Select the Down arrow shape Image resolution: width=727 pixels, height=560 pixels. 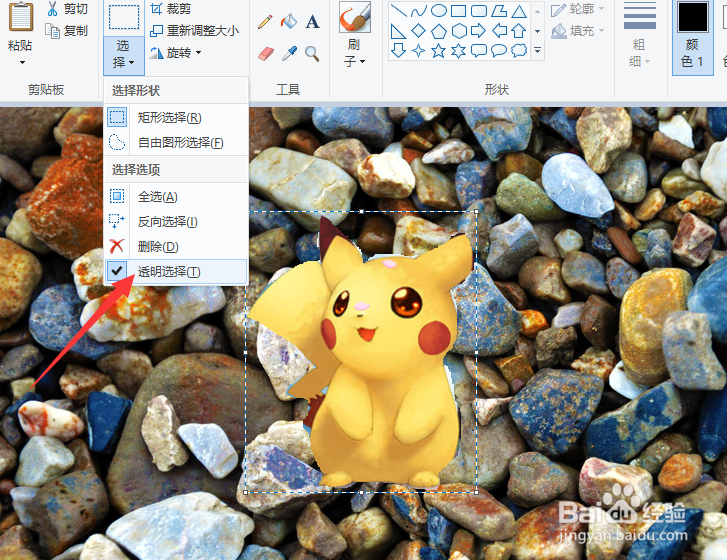(398, 51)
